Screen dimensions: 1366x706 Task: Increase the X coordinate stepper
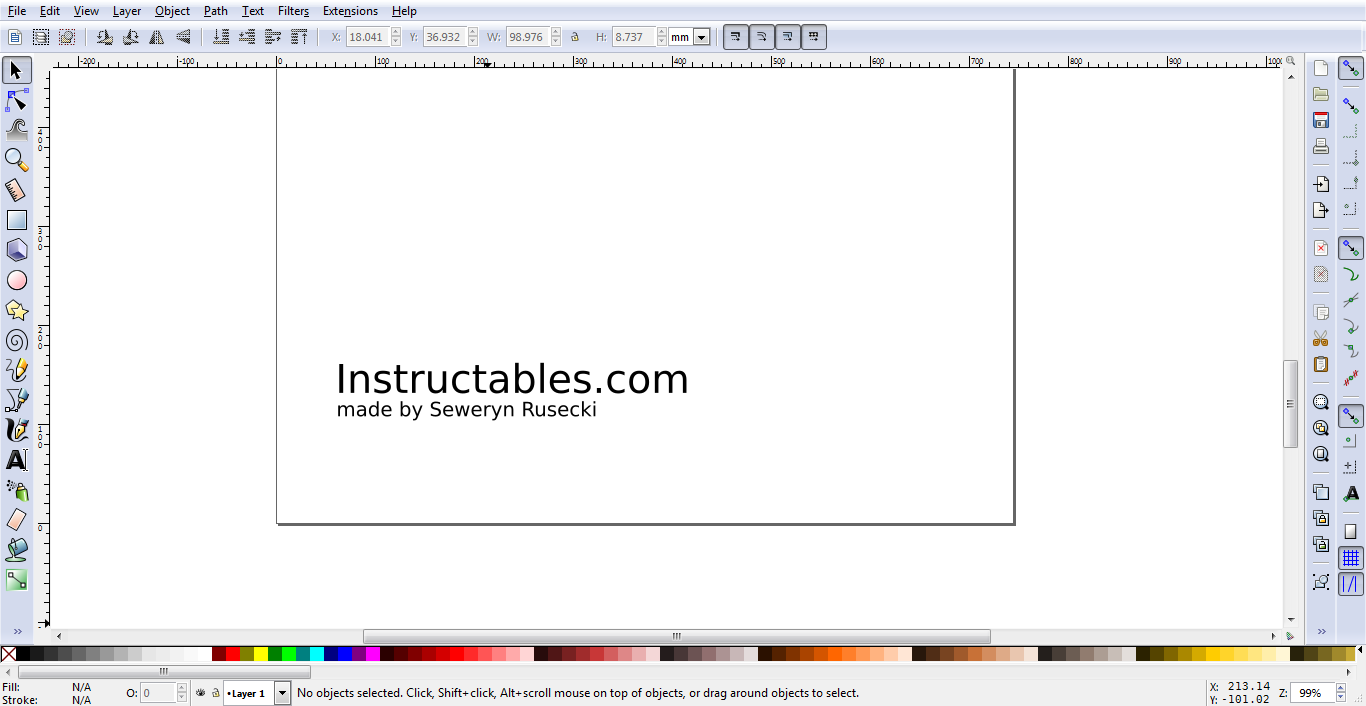click(396, 33)
